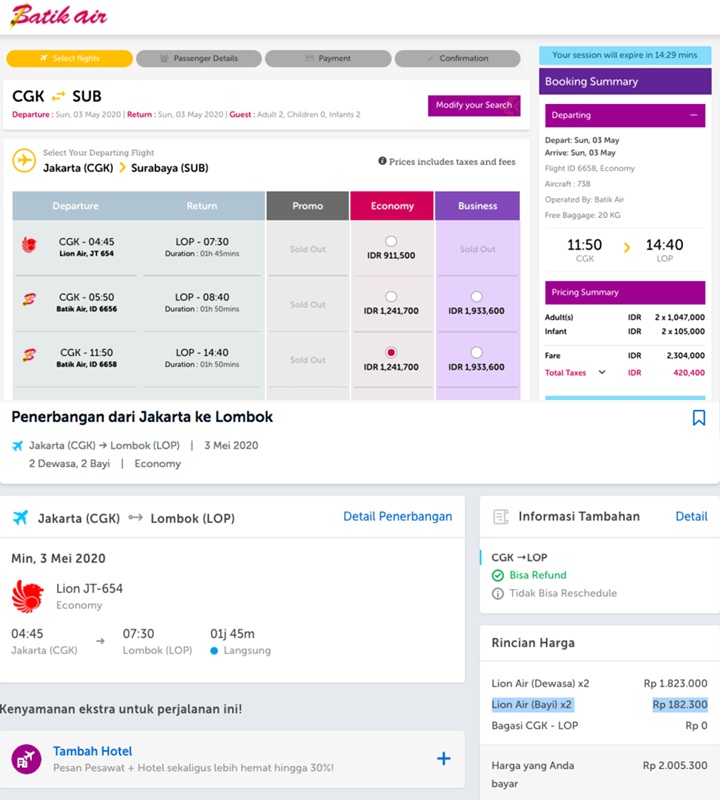Click the session expiry notice banner

tap(625, 55)
